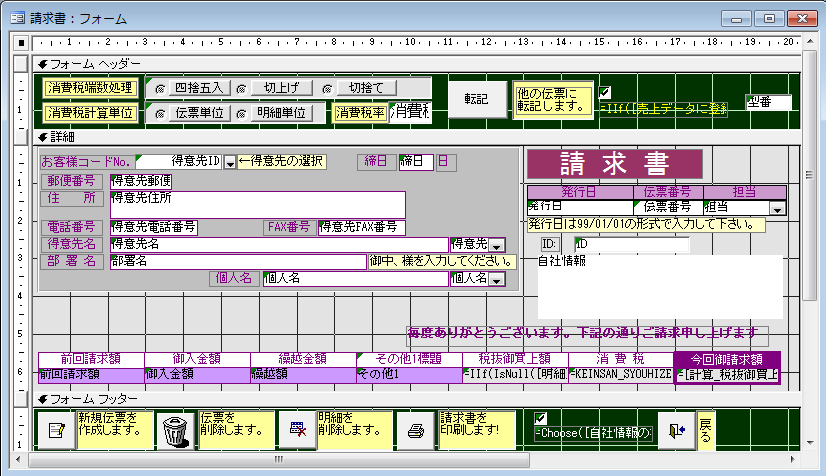Select the 伝票単位 tax unit toggle

tap(199, 113)
